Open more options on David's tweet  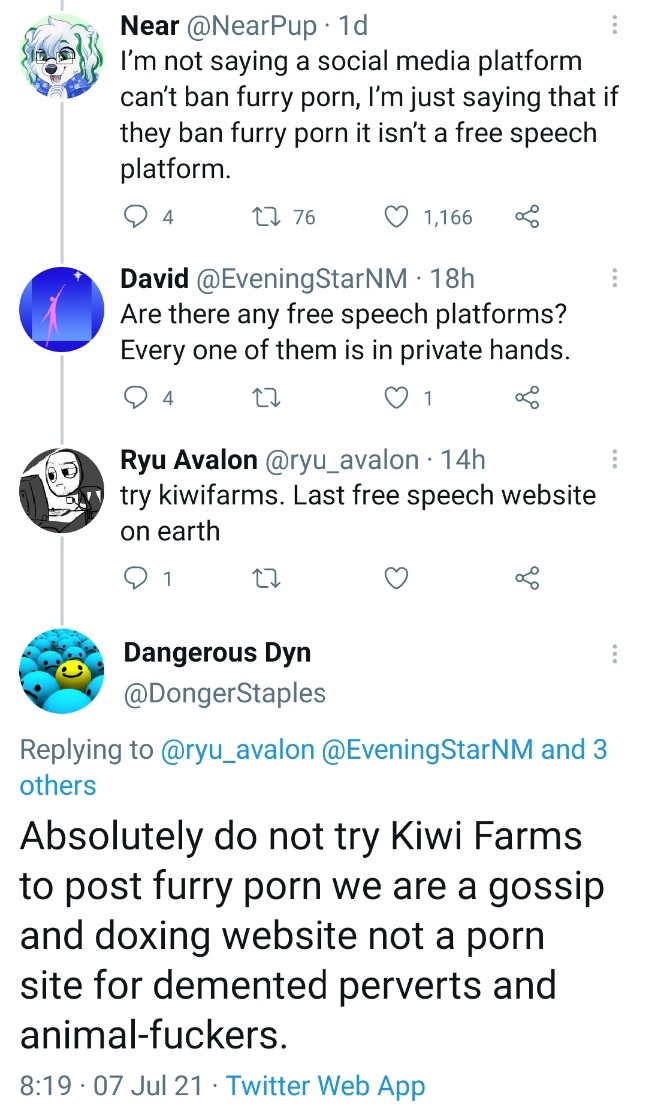click(x=614, y=278)
